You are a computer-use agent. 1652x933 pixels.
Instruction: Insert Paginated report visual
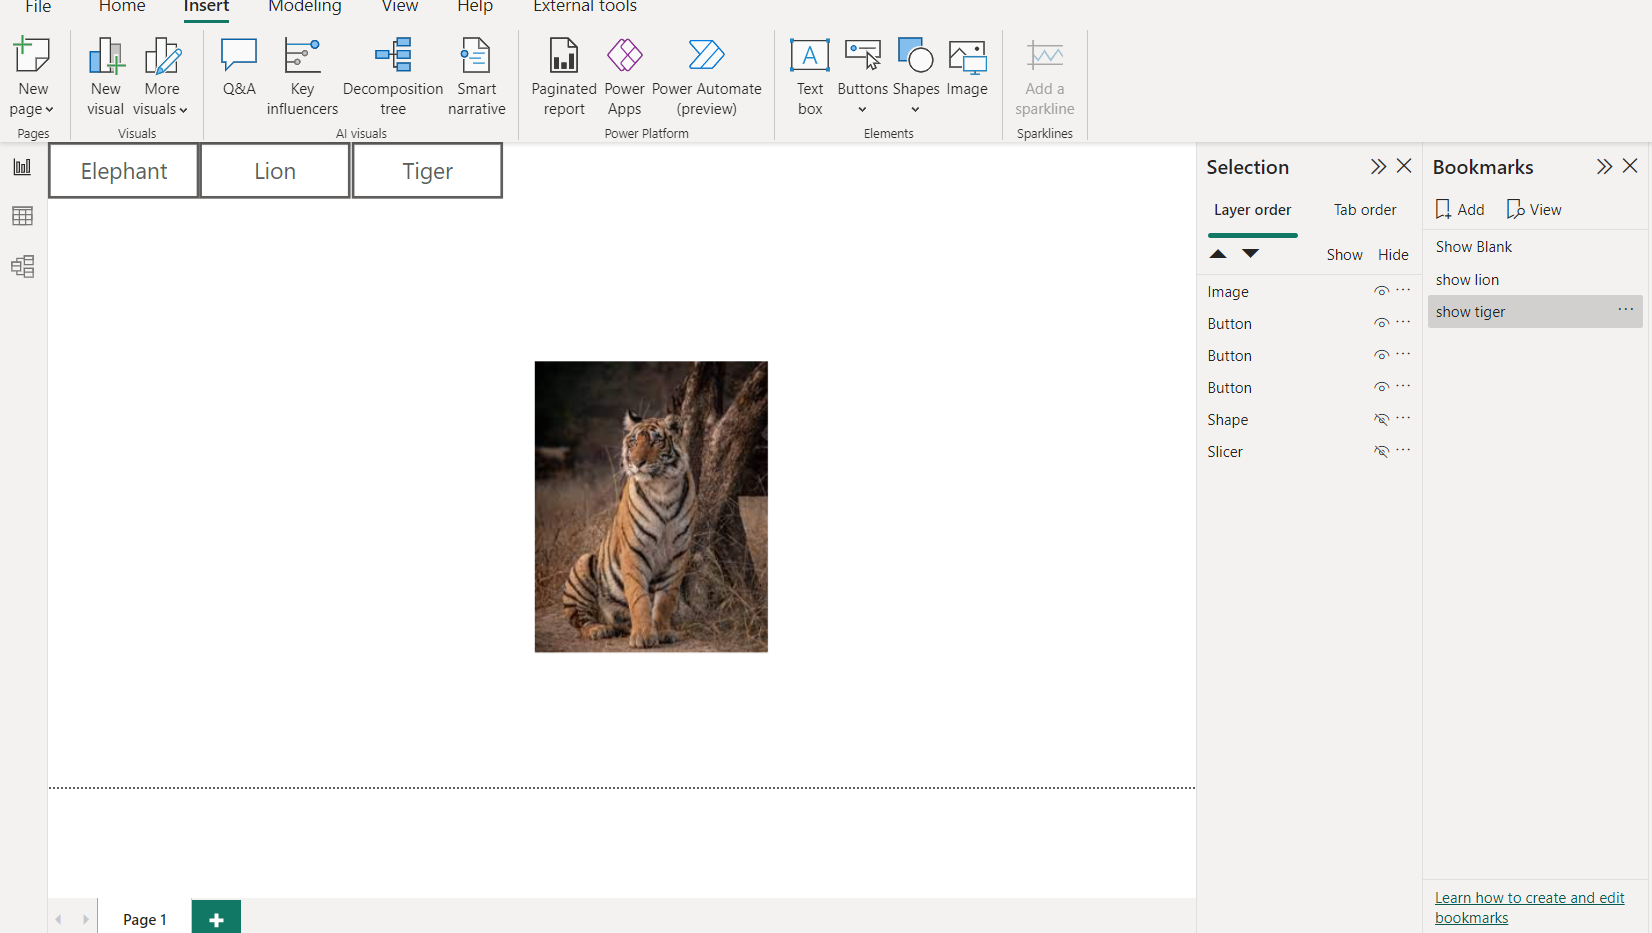[564, 76]
